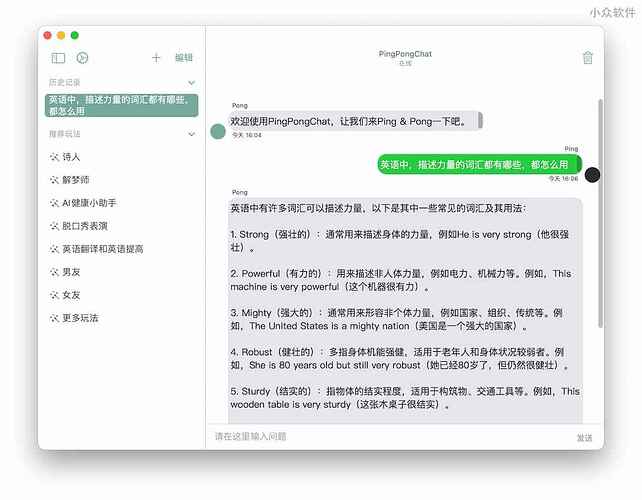Image resolution: width=642 pixels, height=500 pixels.
Task: Click sparkle icon next to 女友
Action: pyautogui.click(x=54, y=295)
